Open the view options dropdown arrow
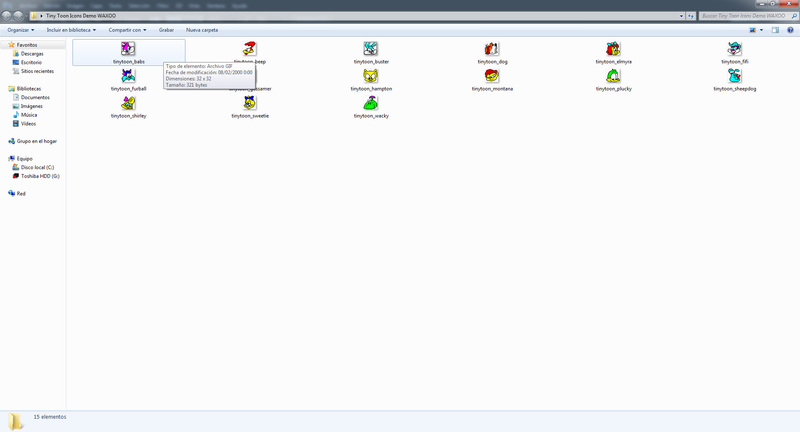The width and height of the screenshot is (800, 432). coord(762,30)
